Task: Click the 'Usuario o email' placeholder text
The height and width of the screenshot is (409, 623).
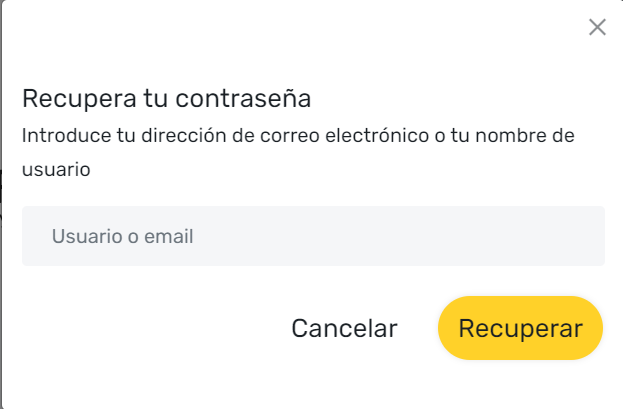Action: [122, 237]
